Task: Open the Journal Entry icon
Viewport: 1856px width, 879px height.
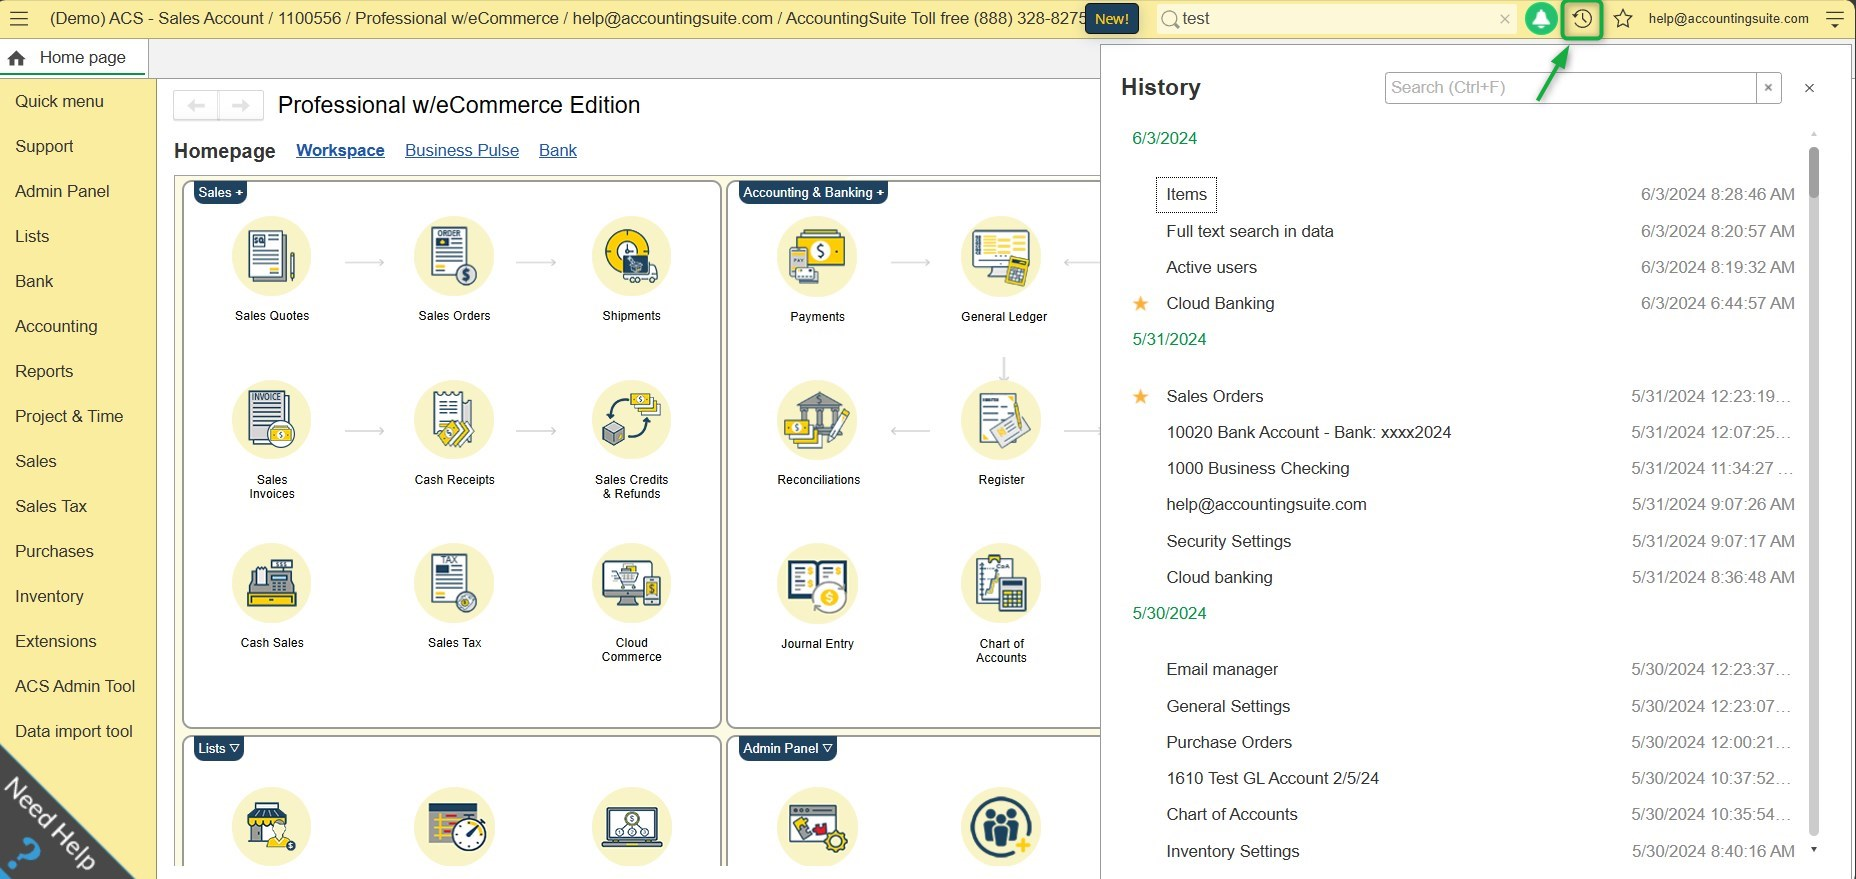Action: (x=817, y=584)
